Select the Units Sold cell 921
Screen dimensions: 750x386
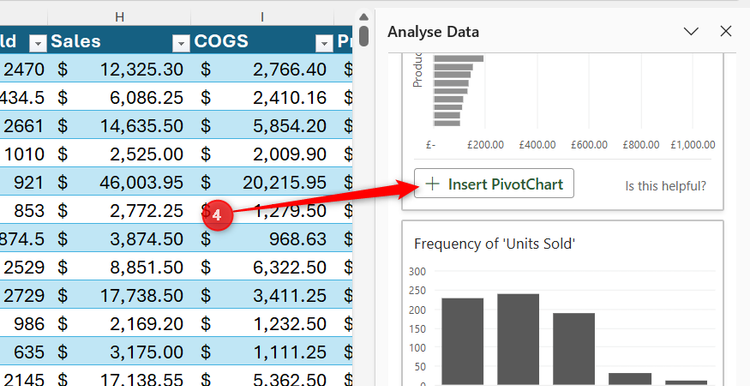tap(23, 182)
